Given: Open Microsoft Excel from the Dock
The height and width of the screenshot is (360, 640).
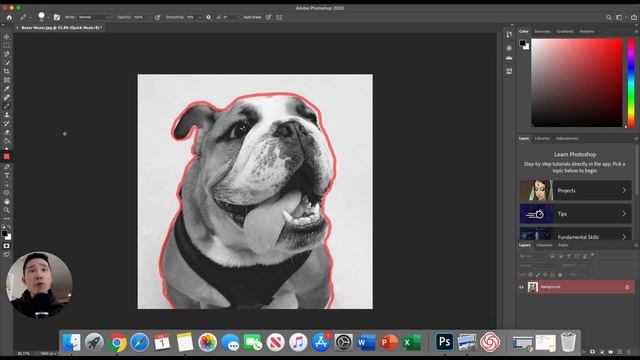Looking at the screenshot, I should pos(411,342).
